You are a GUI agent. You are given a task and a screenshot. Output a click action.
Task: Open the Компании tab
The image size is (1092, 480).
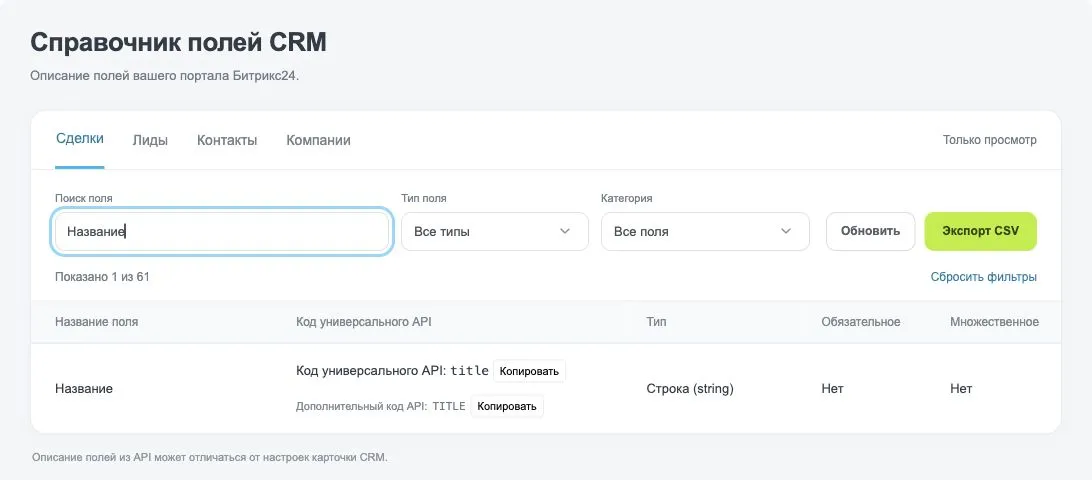[x=318, y=140]
